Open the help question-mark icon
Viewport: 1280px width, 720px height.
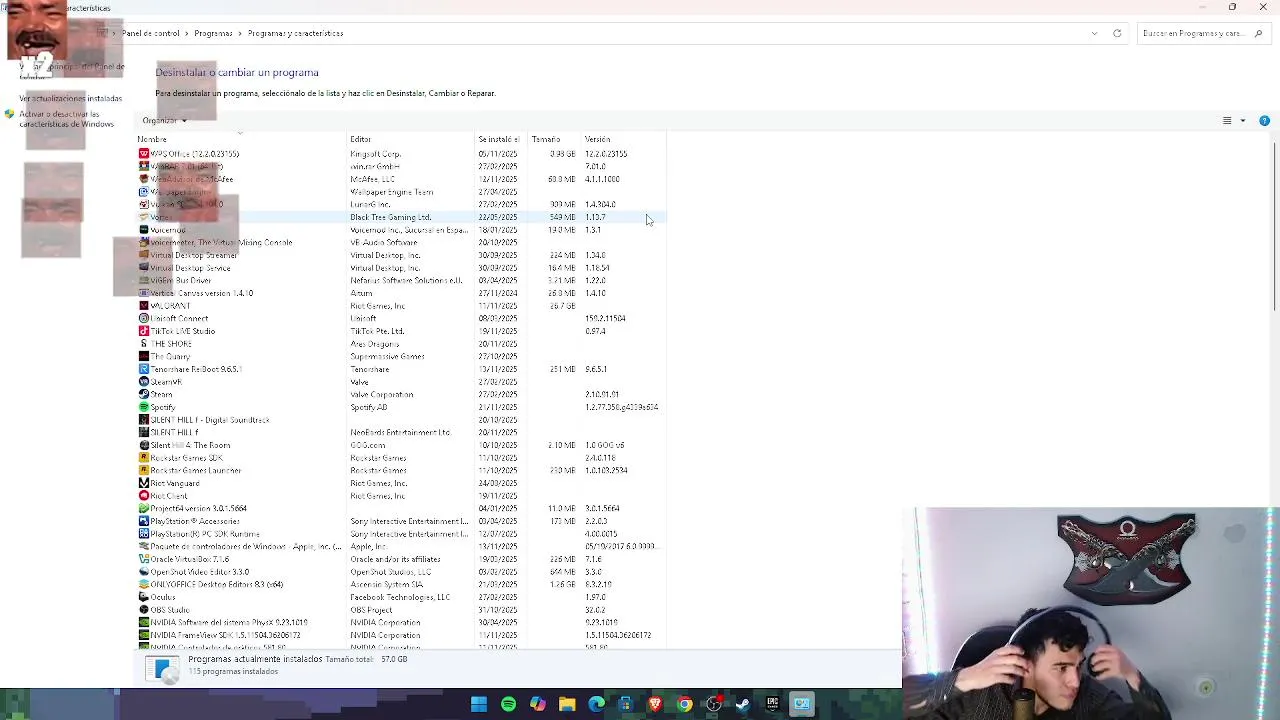pos(1264,121)
